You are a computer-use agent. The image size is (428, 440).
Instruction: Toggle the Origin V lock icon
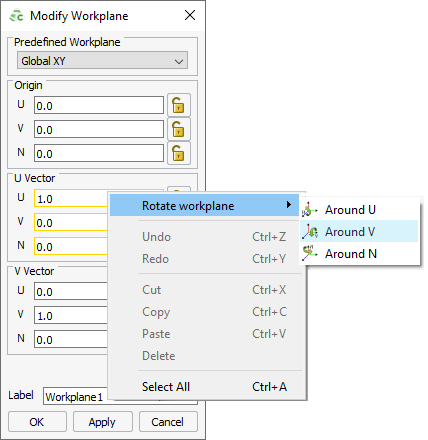(x=179, y=129)
